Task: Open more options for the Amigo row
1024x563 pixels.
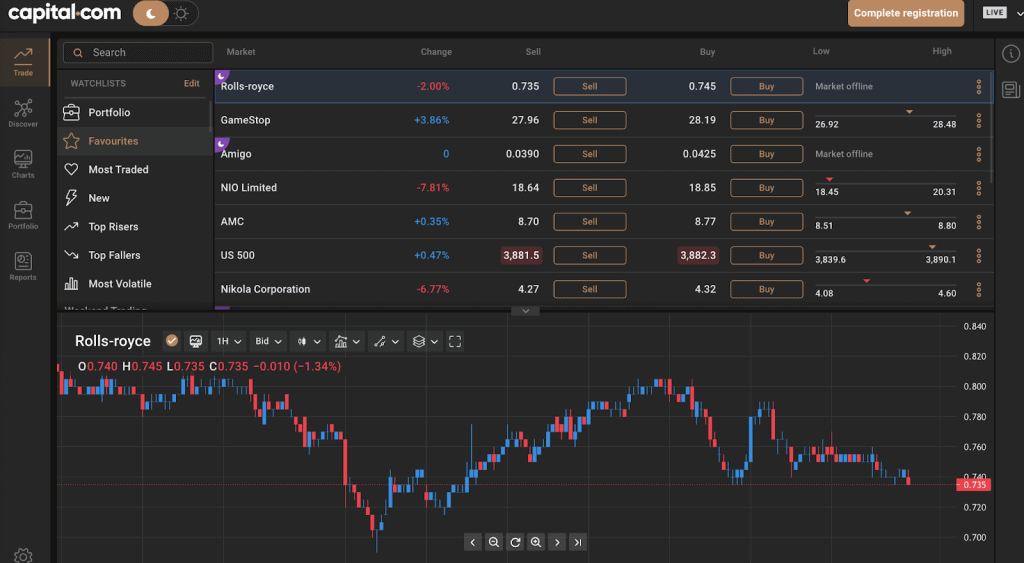Action: coord(978,154)
